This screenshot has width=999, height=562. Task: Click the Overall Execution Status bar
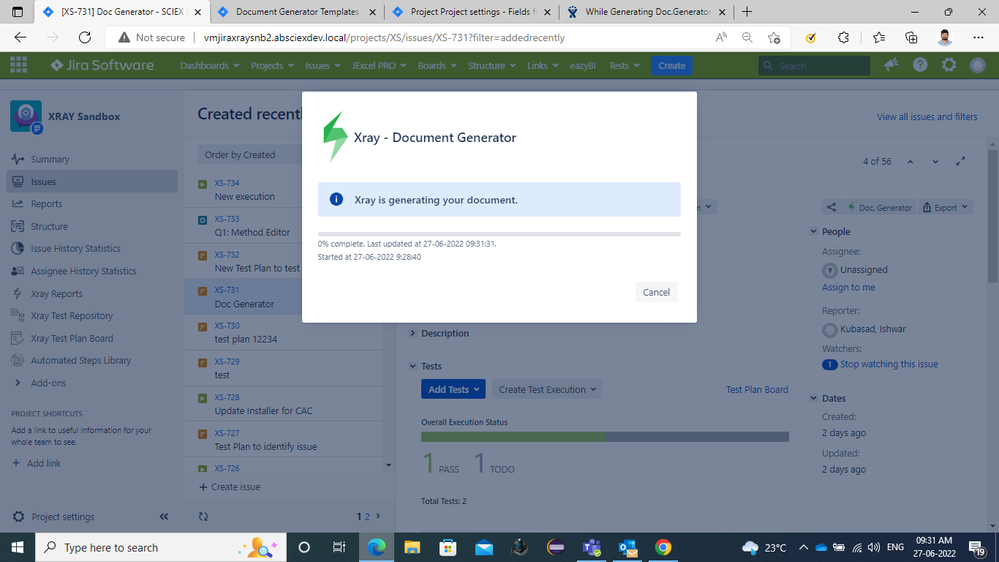click(x=605, y=436)
